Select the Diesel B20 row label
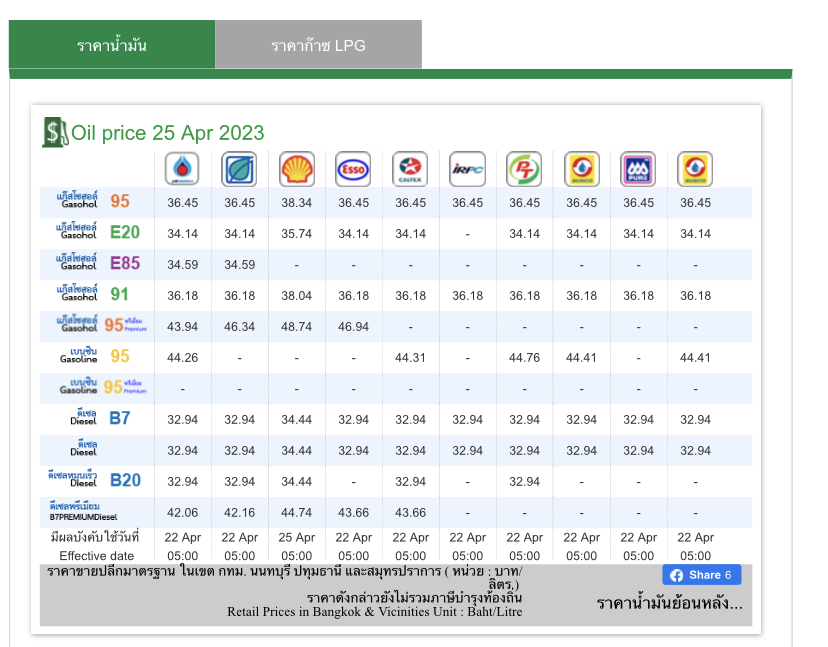 pyautogui.click(x=95, y=480)
